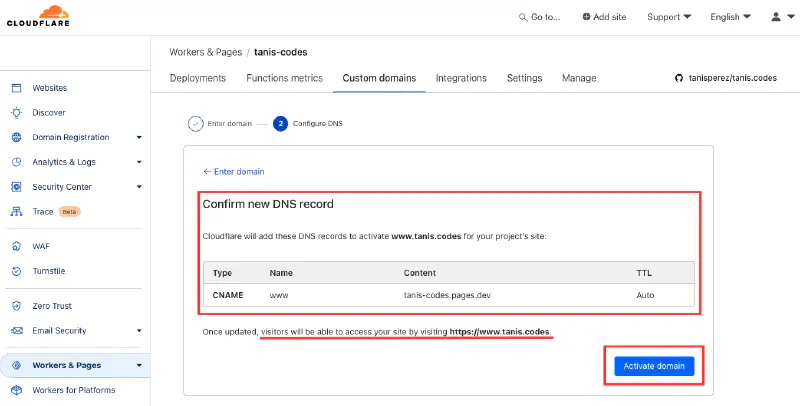This screenshot has width=800, height=406.
Task: Open Workers for Platforms in the sidebar
Action: click(73, 390)
